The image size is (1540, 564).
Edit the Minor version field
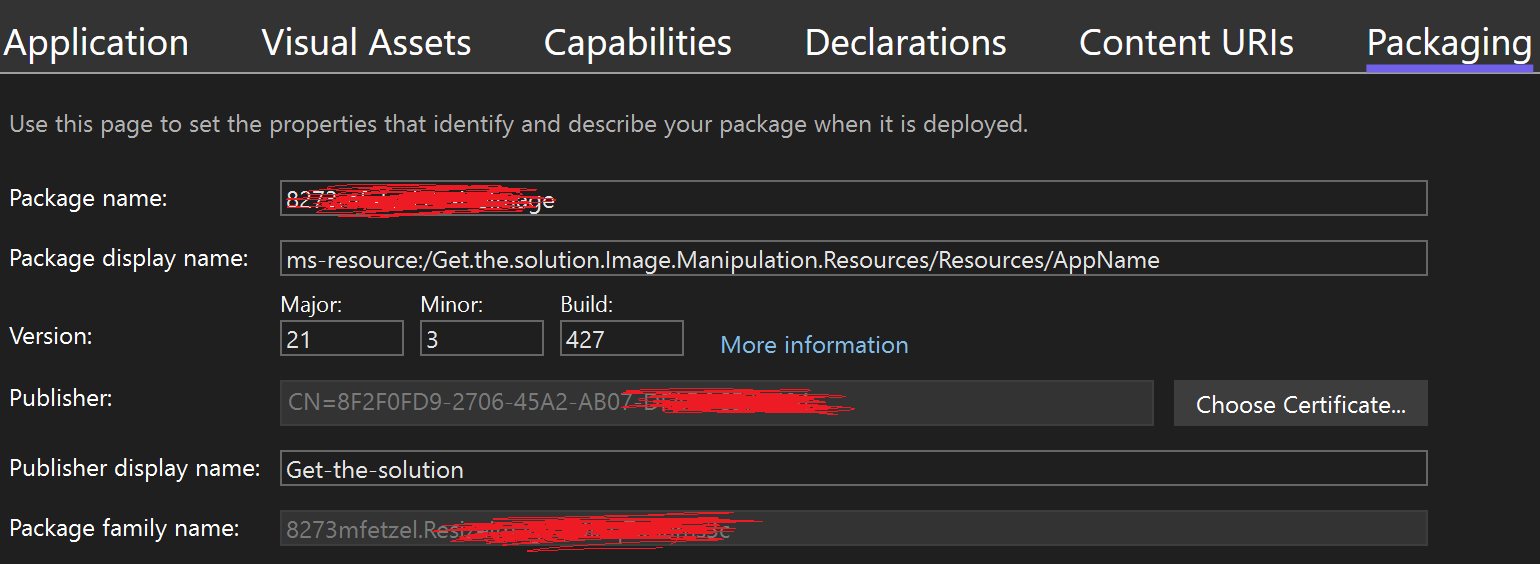482,338
